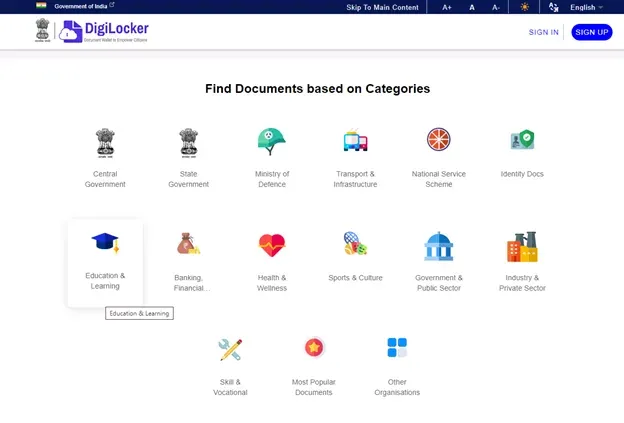Open the Health & Wellness heart icon
624x423 pixels.
271,245
